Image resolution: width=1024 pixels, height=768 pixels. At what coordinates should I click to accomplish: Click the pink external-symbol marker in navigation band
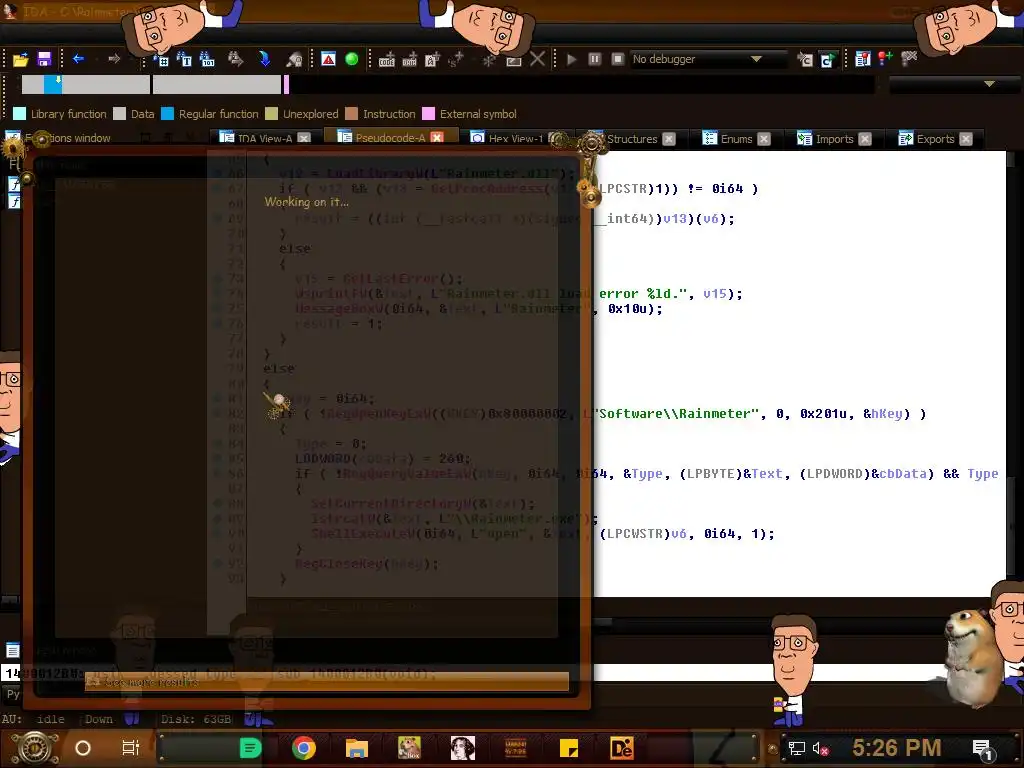[x=286, y=84]
